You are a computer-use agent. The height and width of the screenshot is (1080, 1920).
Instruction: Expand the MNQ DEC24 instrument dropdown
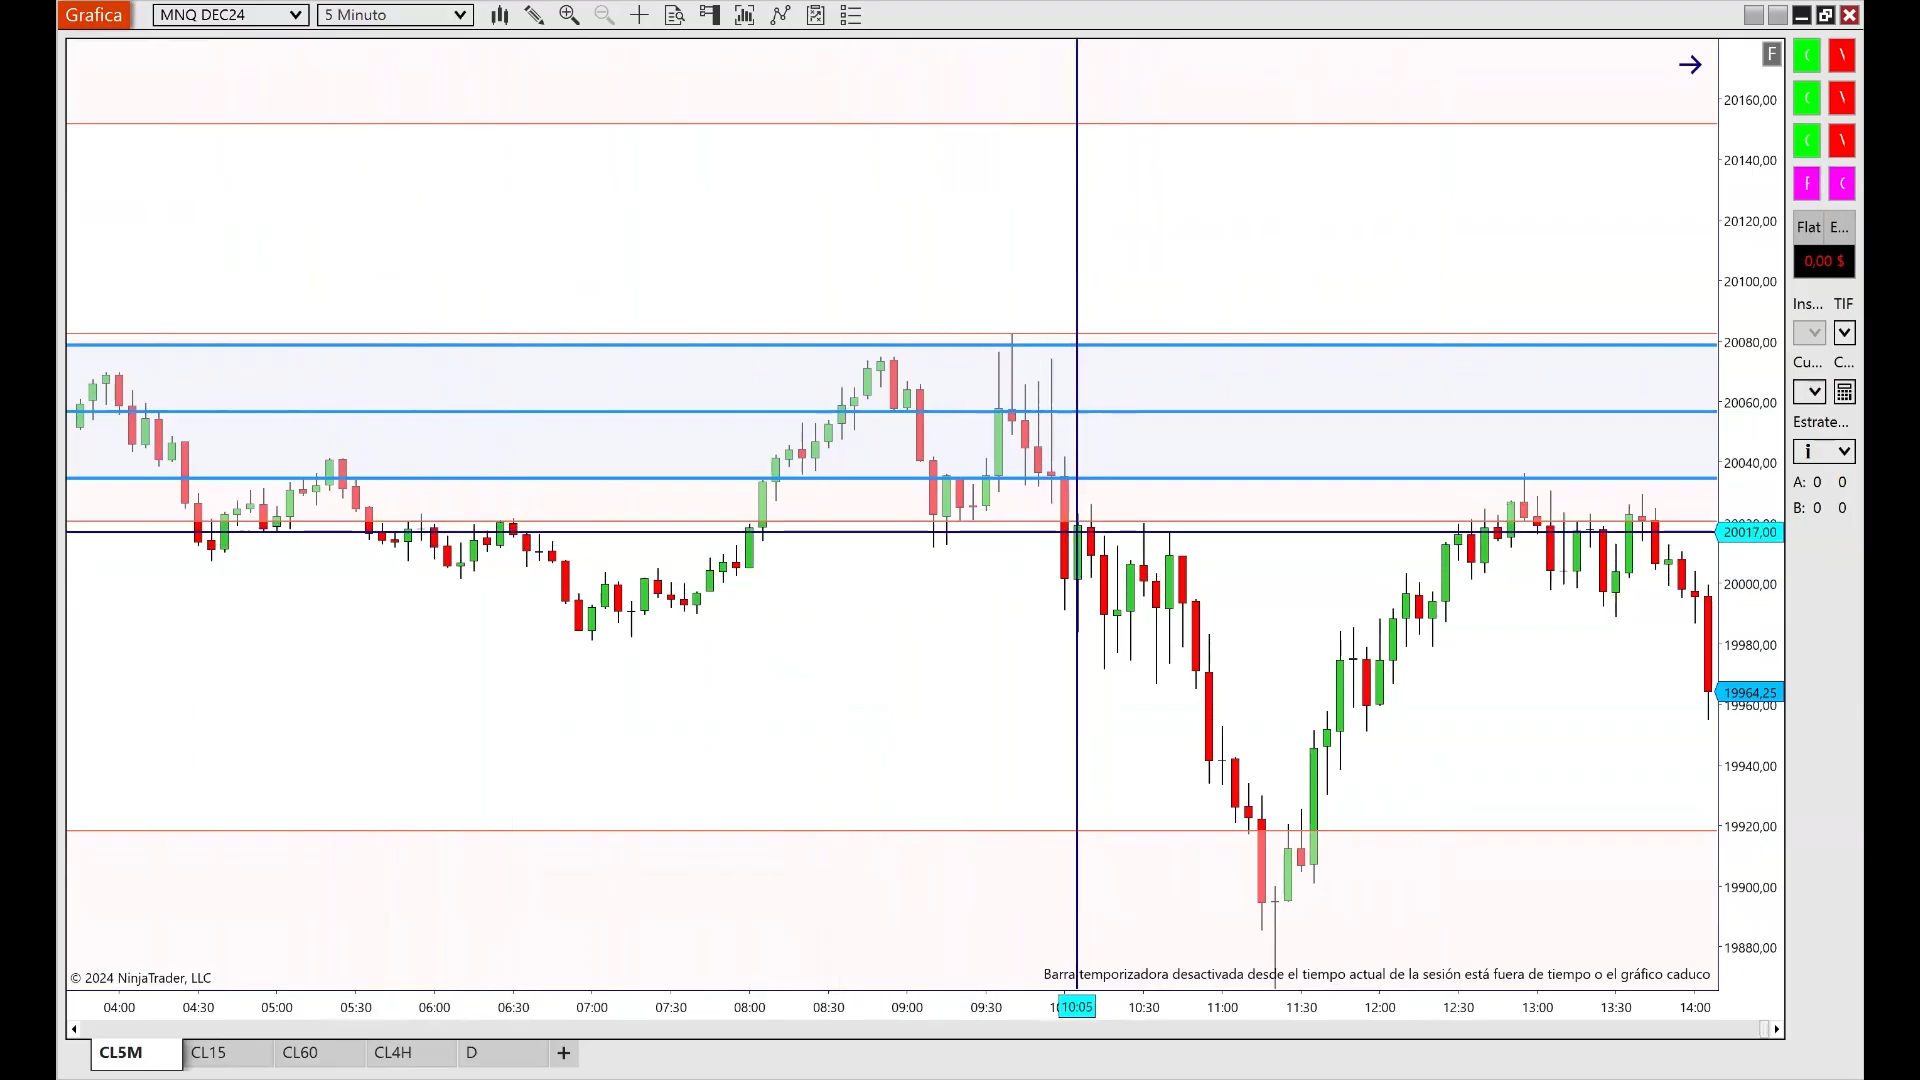click(231, 15)
